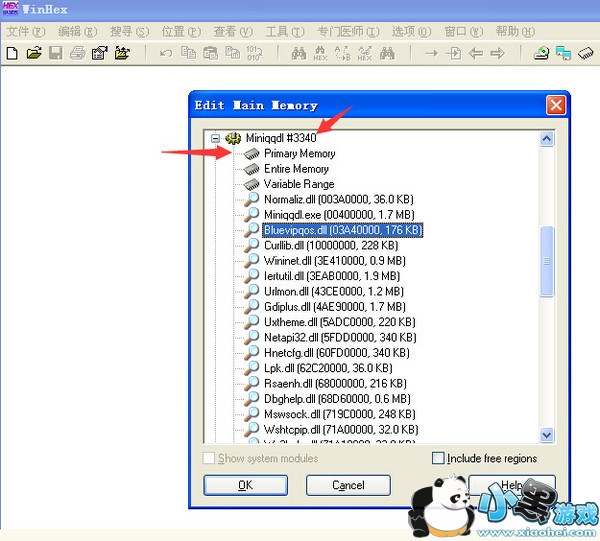Open the 编辑(E) menu
This screenshot has height=541, width=600.
[78, 31]
